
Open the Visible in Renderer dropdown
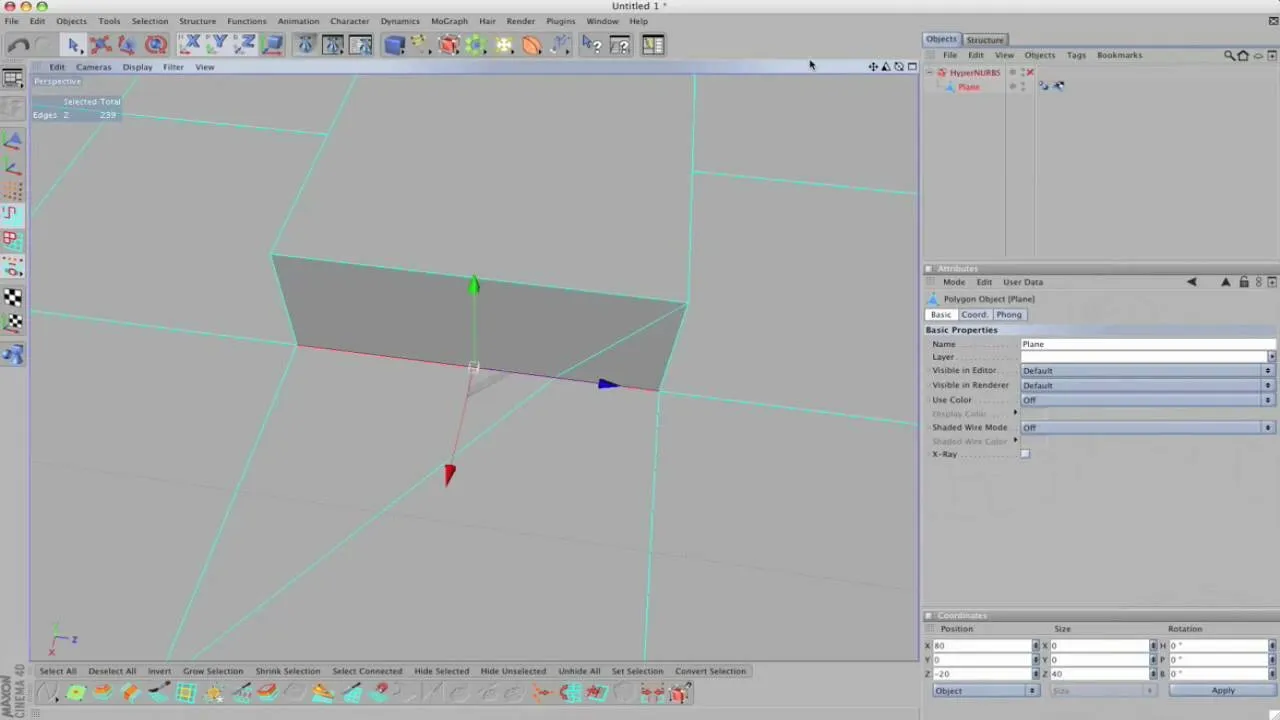coord(1147,386)
